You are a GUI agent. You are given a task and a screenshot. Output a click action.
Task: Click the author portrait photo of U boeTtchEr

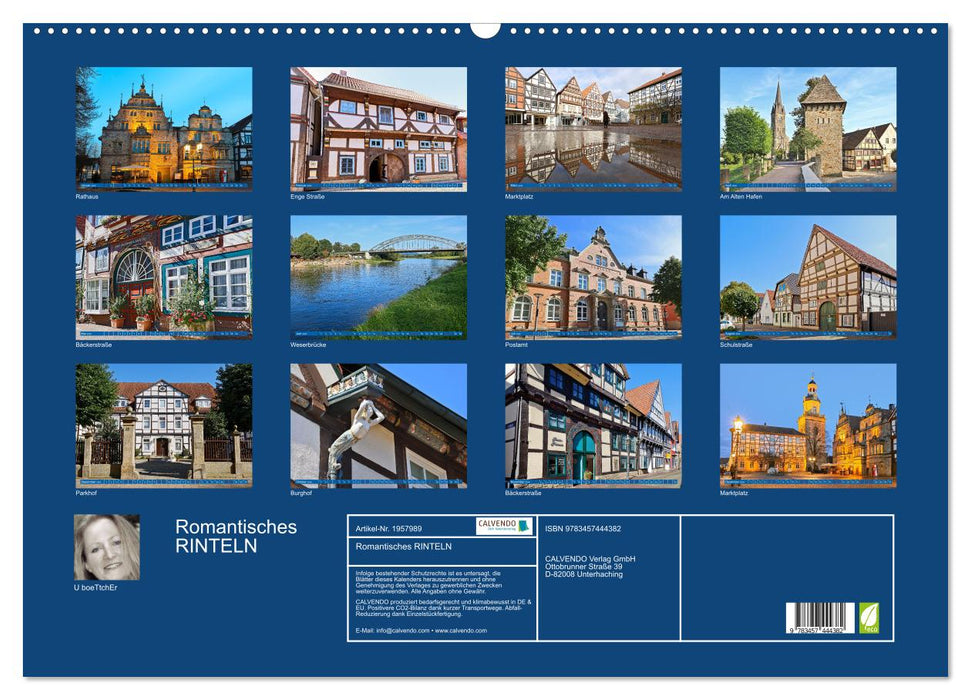[x=106, y=545]
